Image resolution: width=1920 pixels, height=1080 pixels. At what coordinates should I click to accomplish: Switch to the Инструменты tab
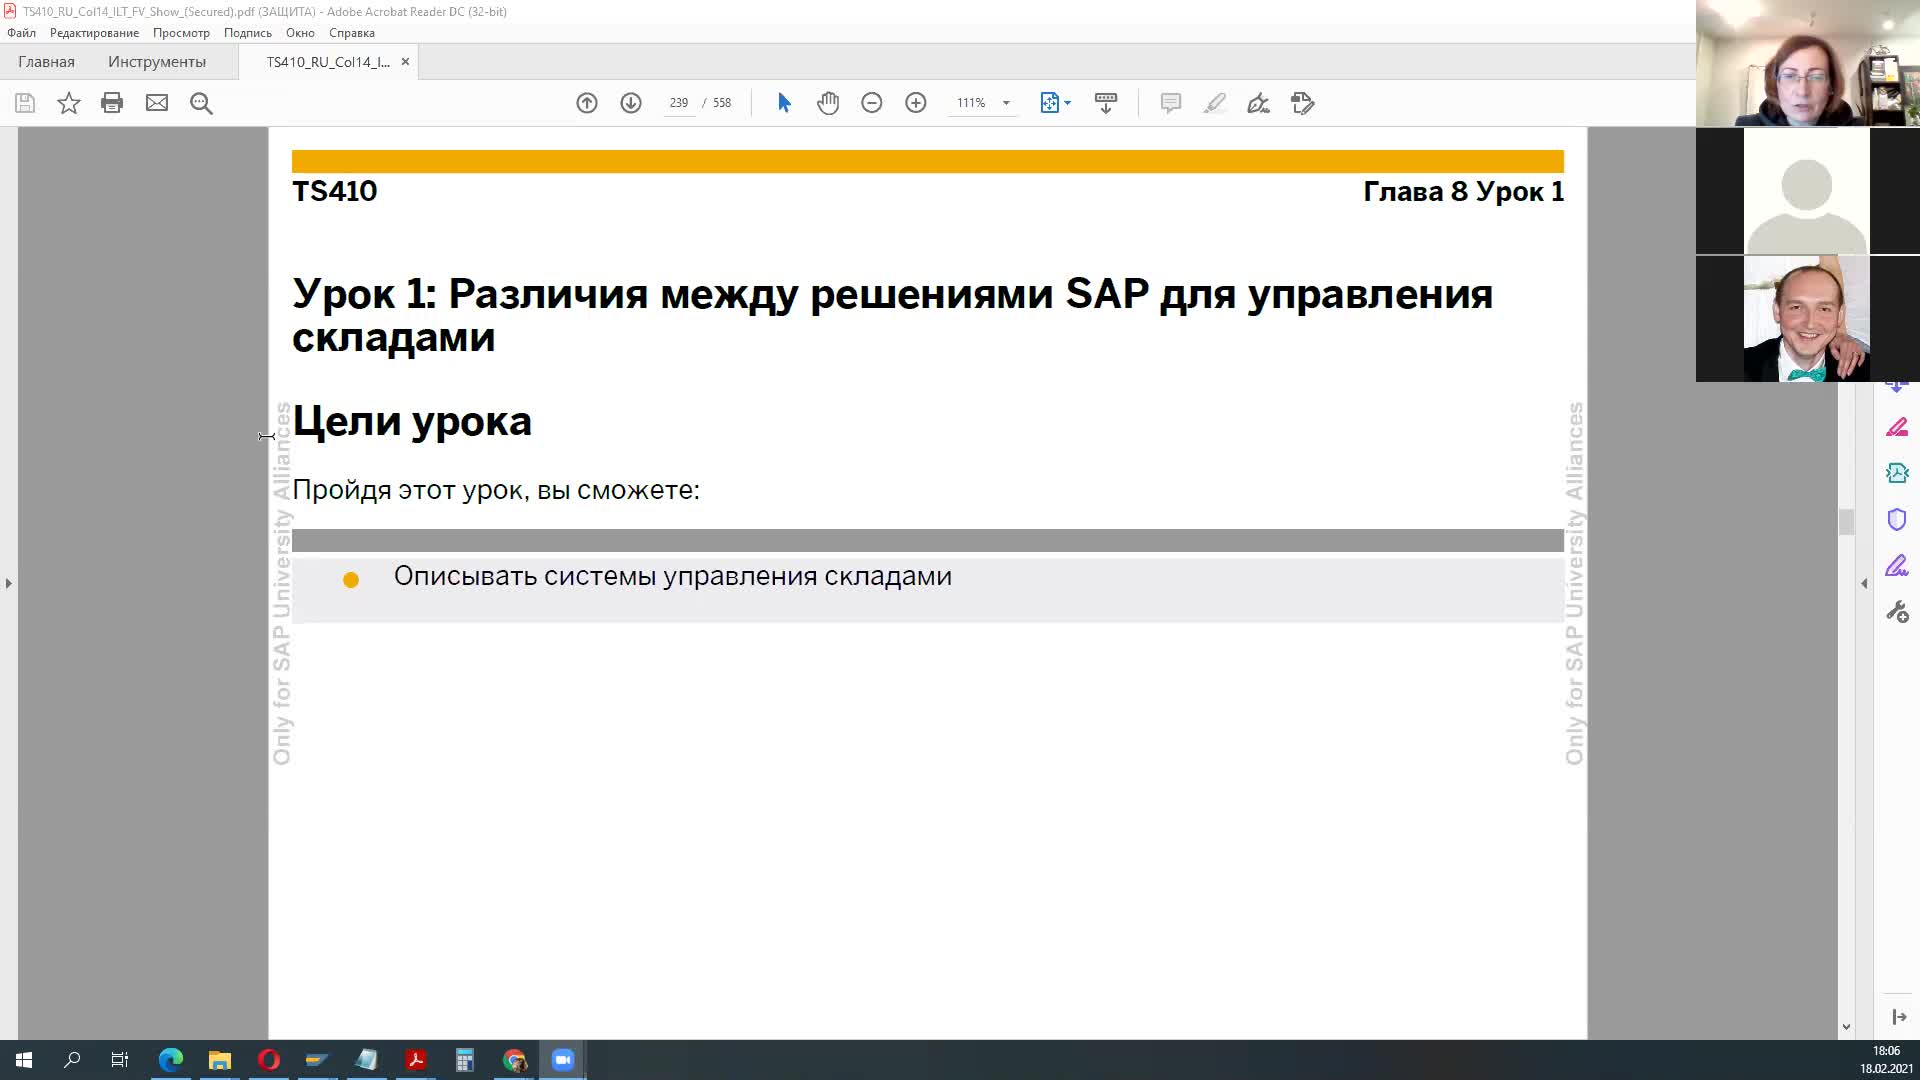click(x=157, y=62)
